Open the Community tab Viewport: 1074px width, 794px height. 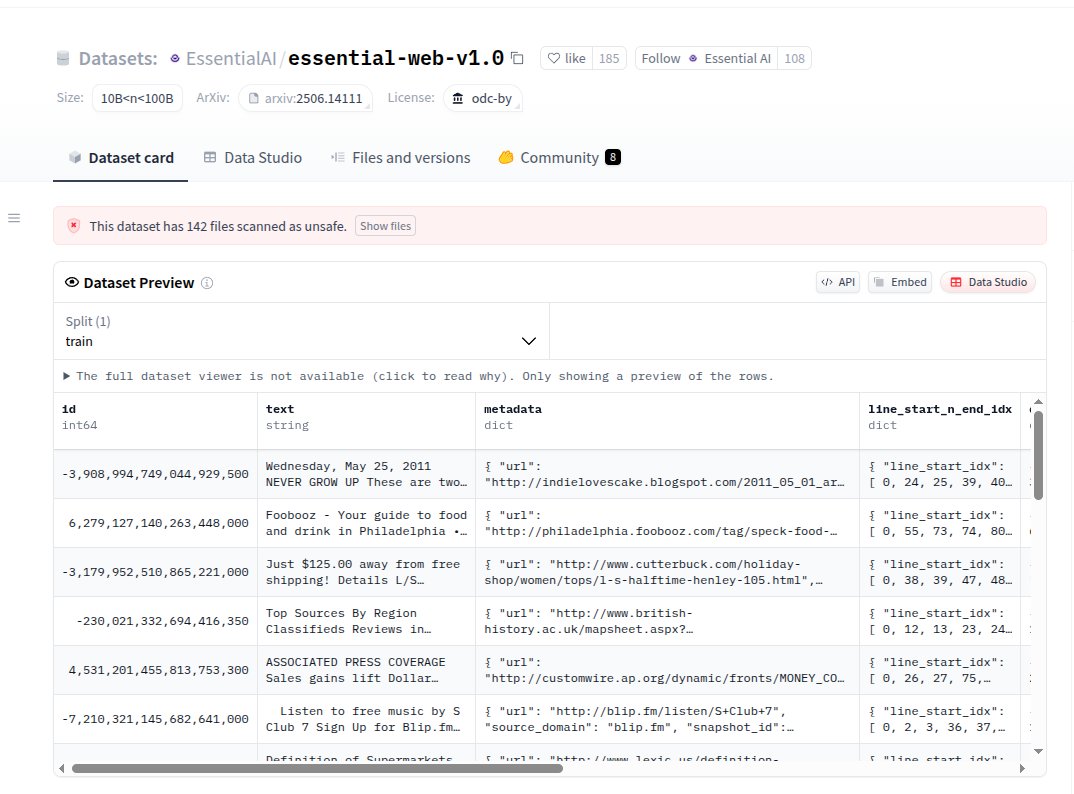[560, 158]
